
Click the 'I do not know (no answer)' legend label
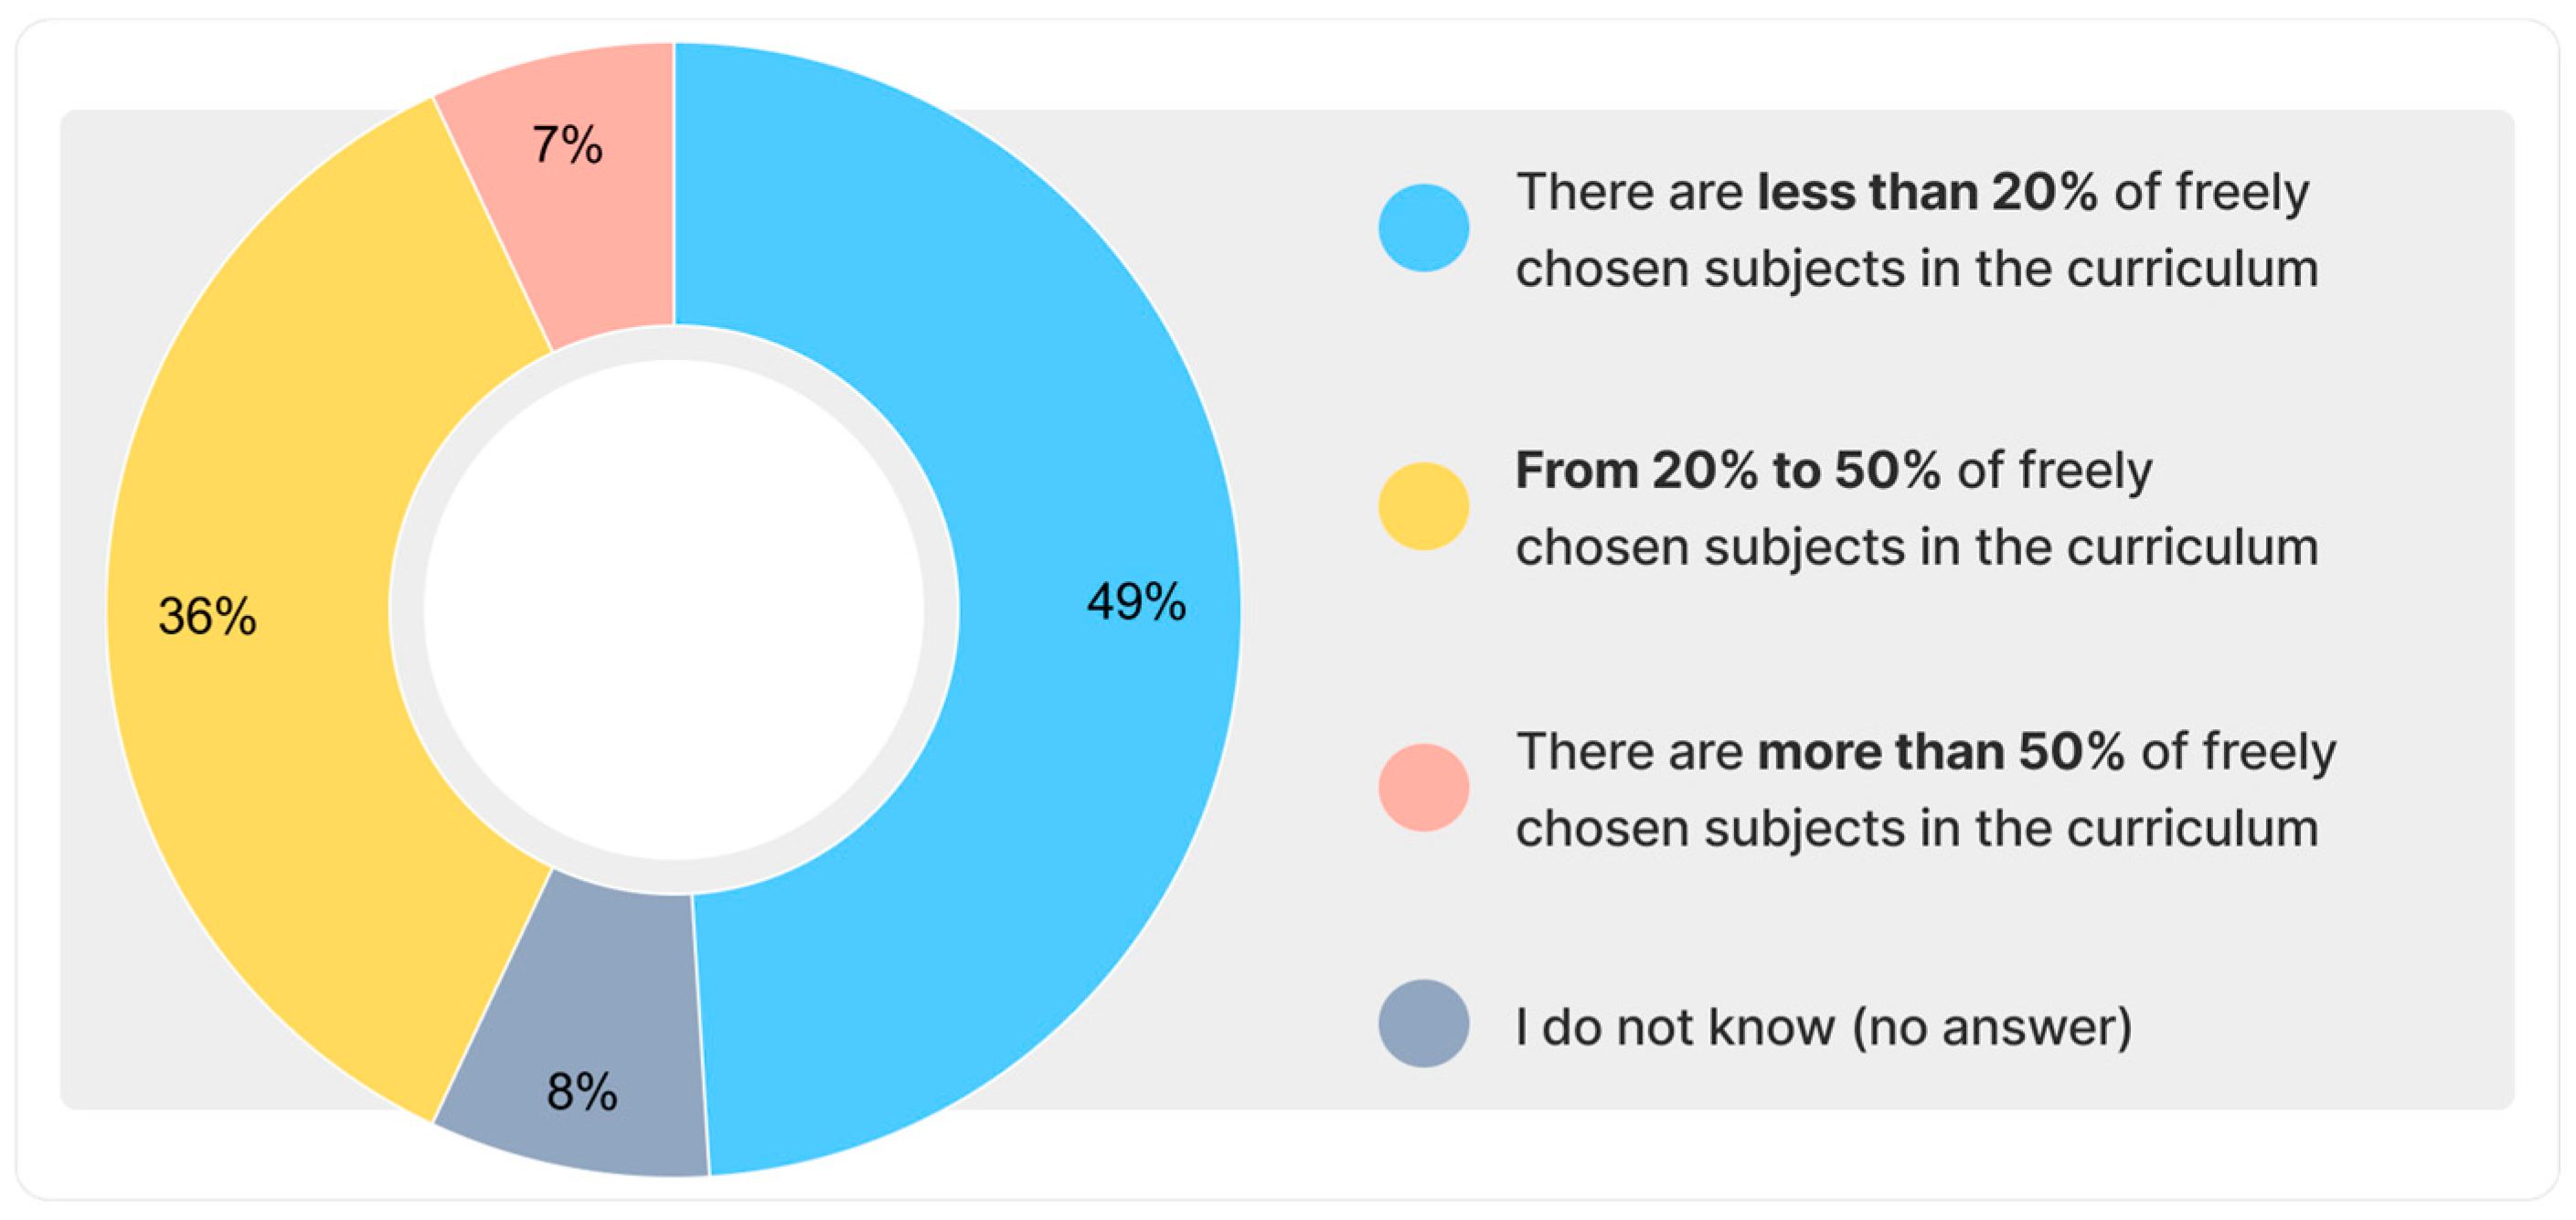tap(1823, 1027)
